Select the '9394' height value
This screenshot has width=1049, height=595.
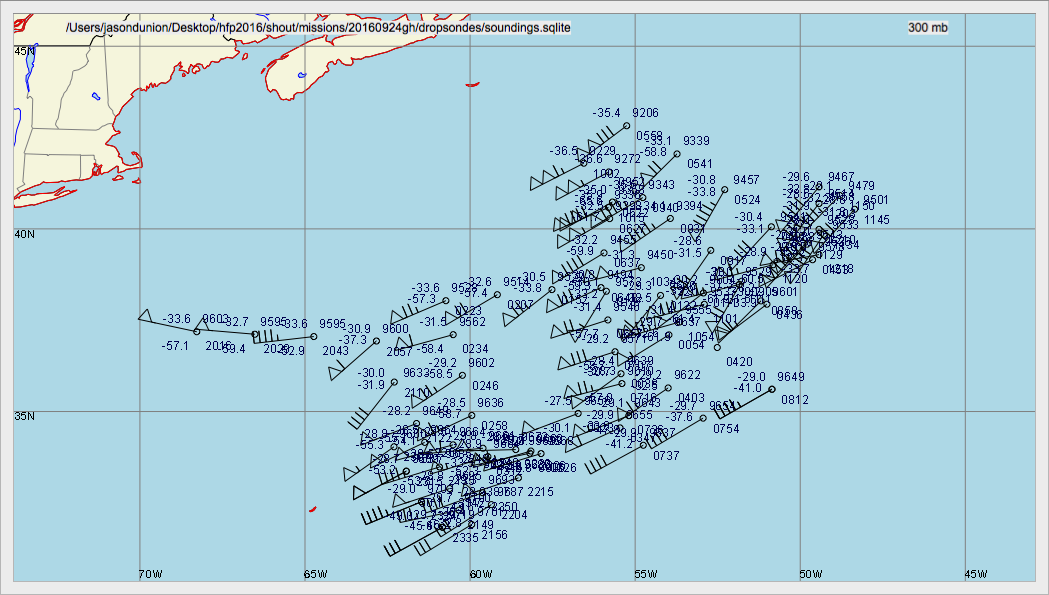tap(688, 206)
